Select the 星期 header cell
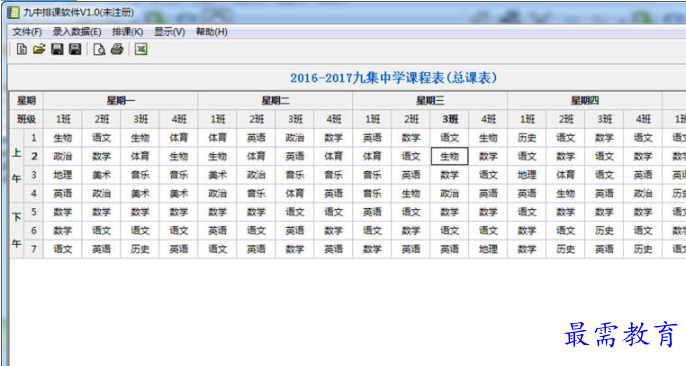Viewport: 686px width, 366px height. click(x=26, y=101)
